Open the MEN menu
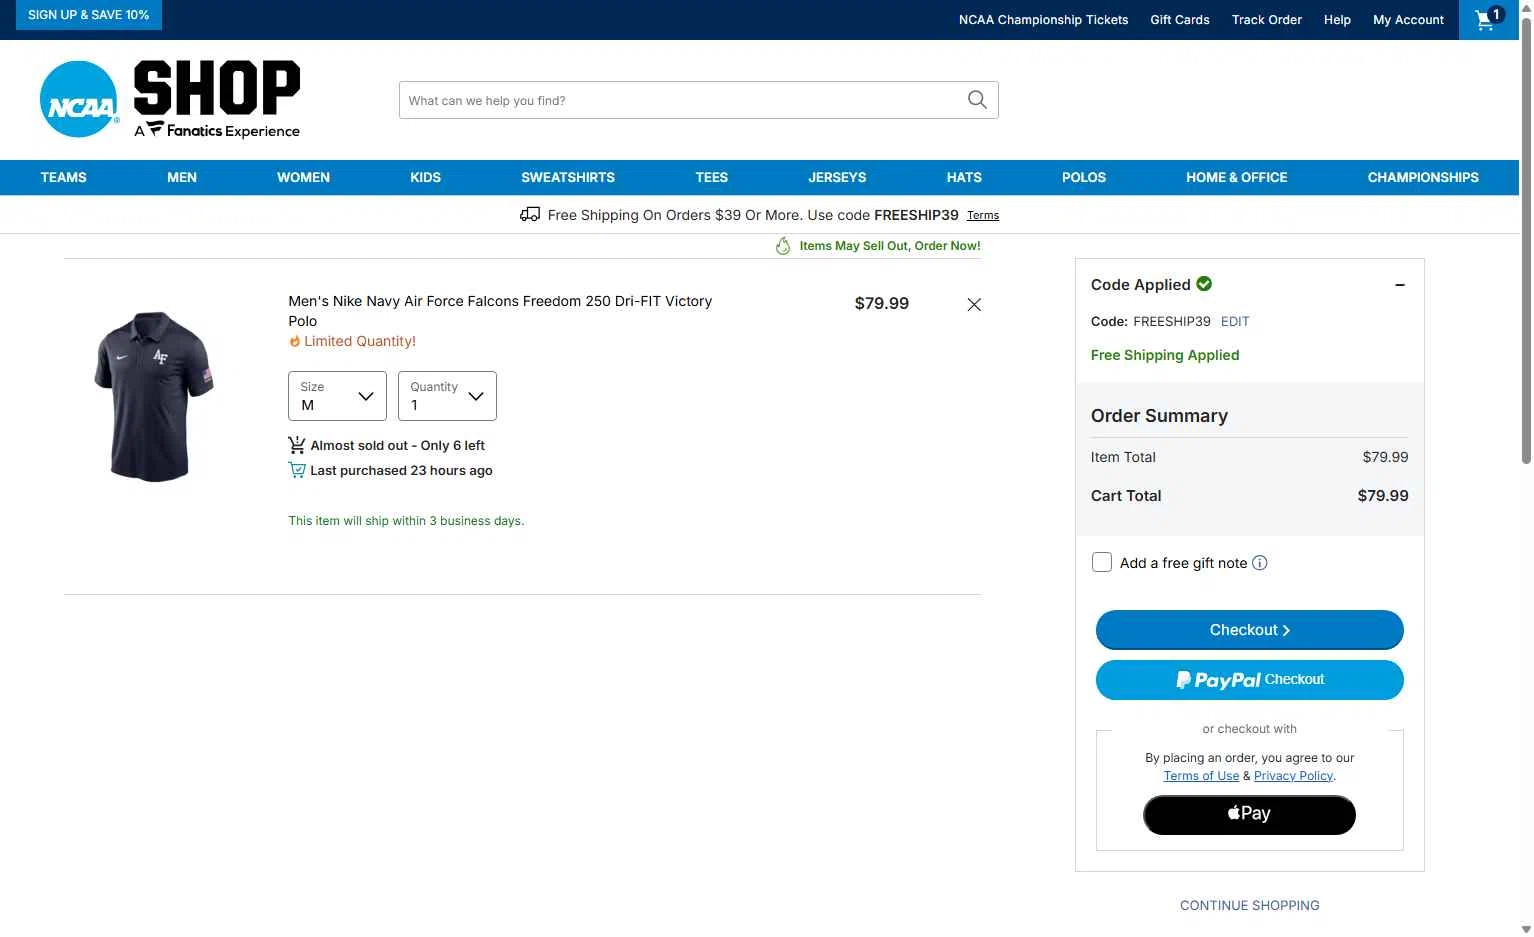This screenshot has width=1534, height=937. coord(182,177)
